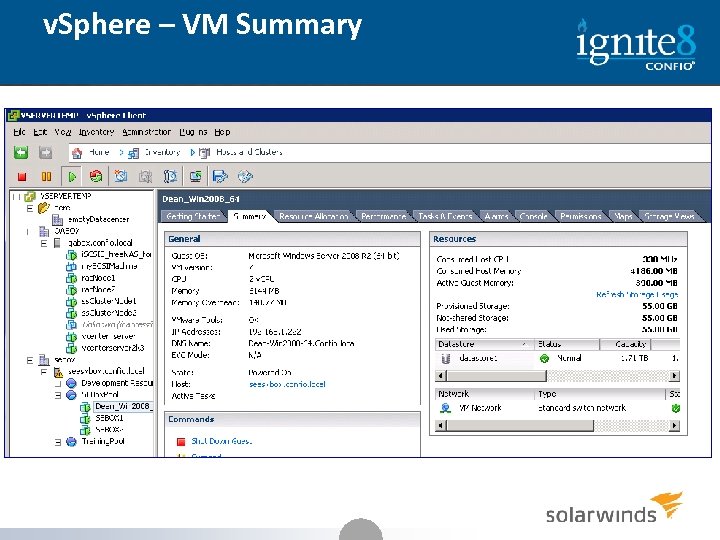Click the grey forward navigation arrow
720x540 pixels.
tap(45, 152)
